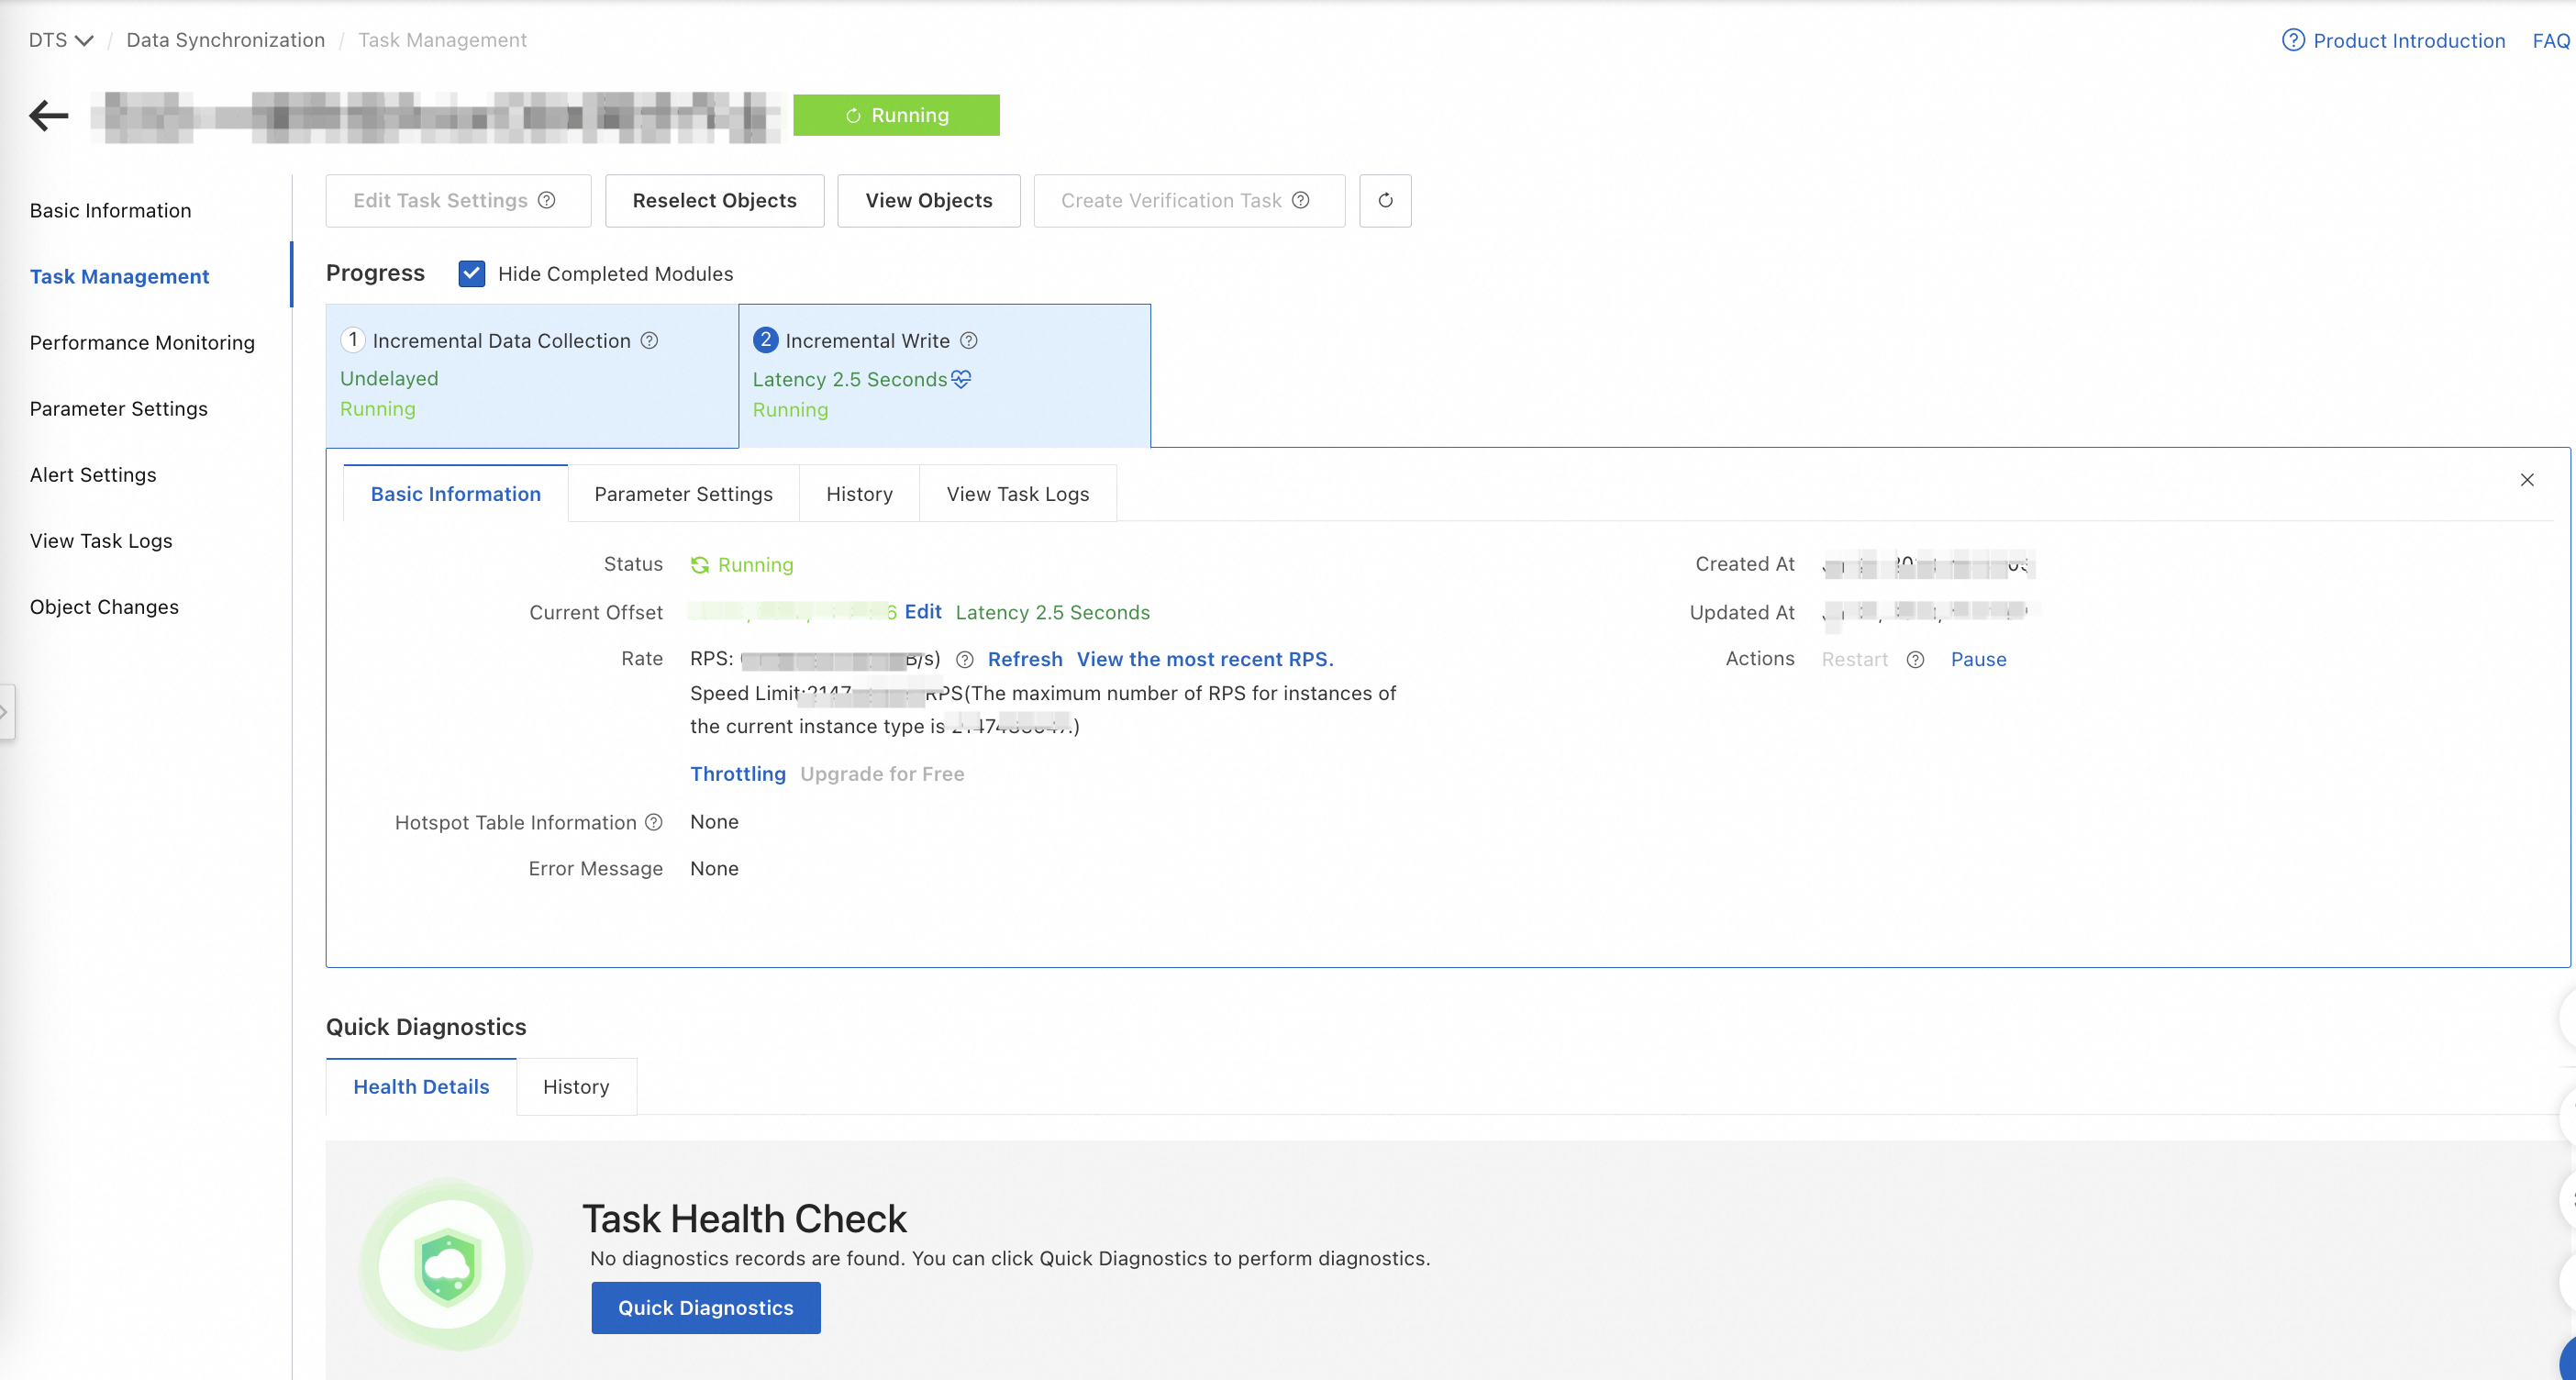Click help icon for Hotspot Table Information
The image size is (2576, 1380).
coord(654,822)
